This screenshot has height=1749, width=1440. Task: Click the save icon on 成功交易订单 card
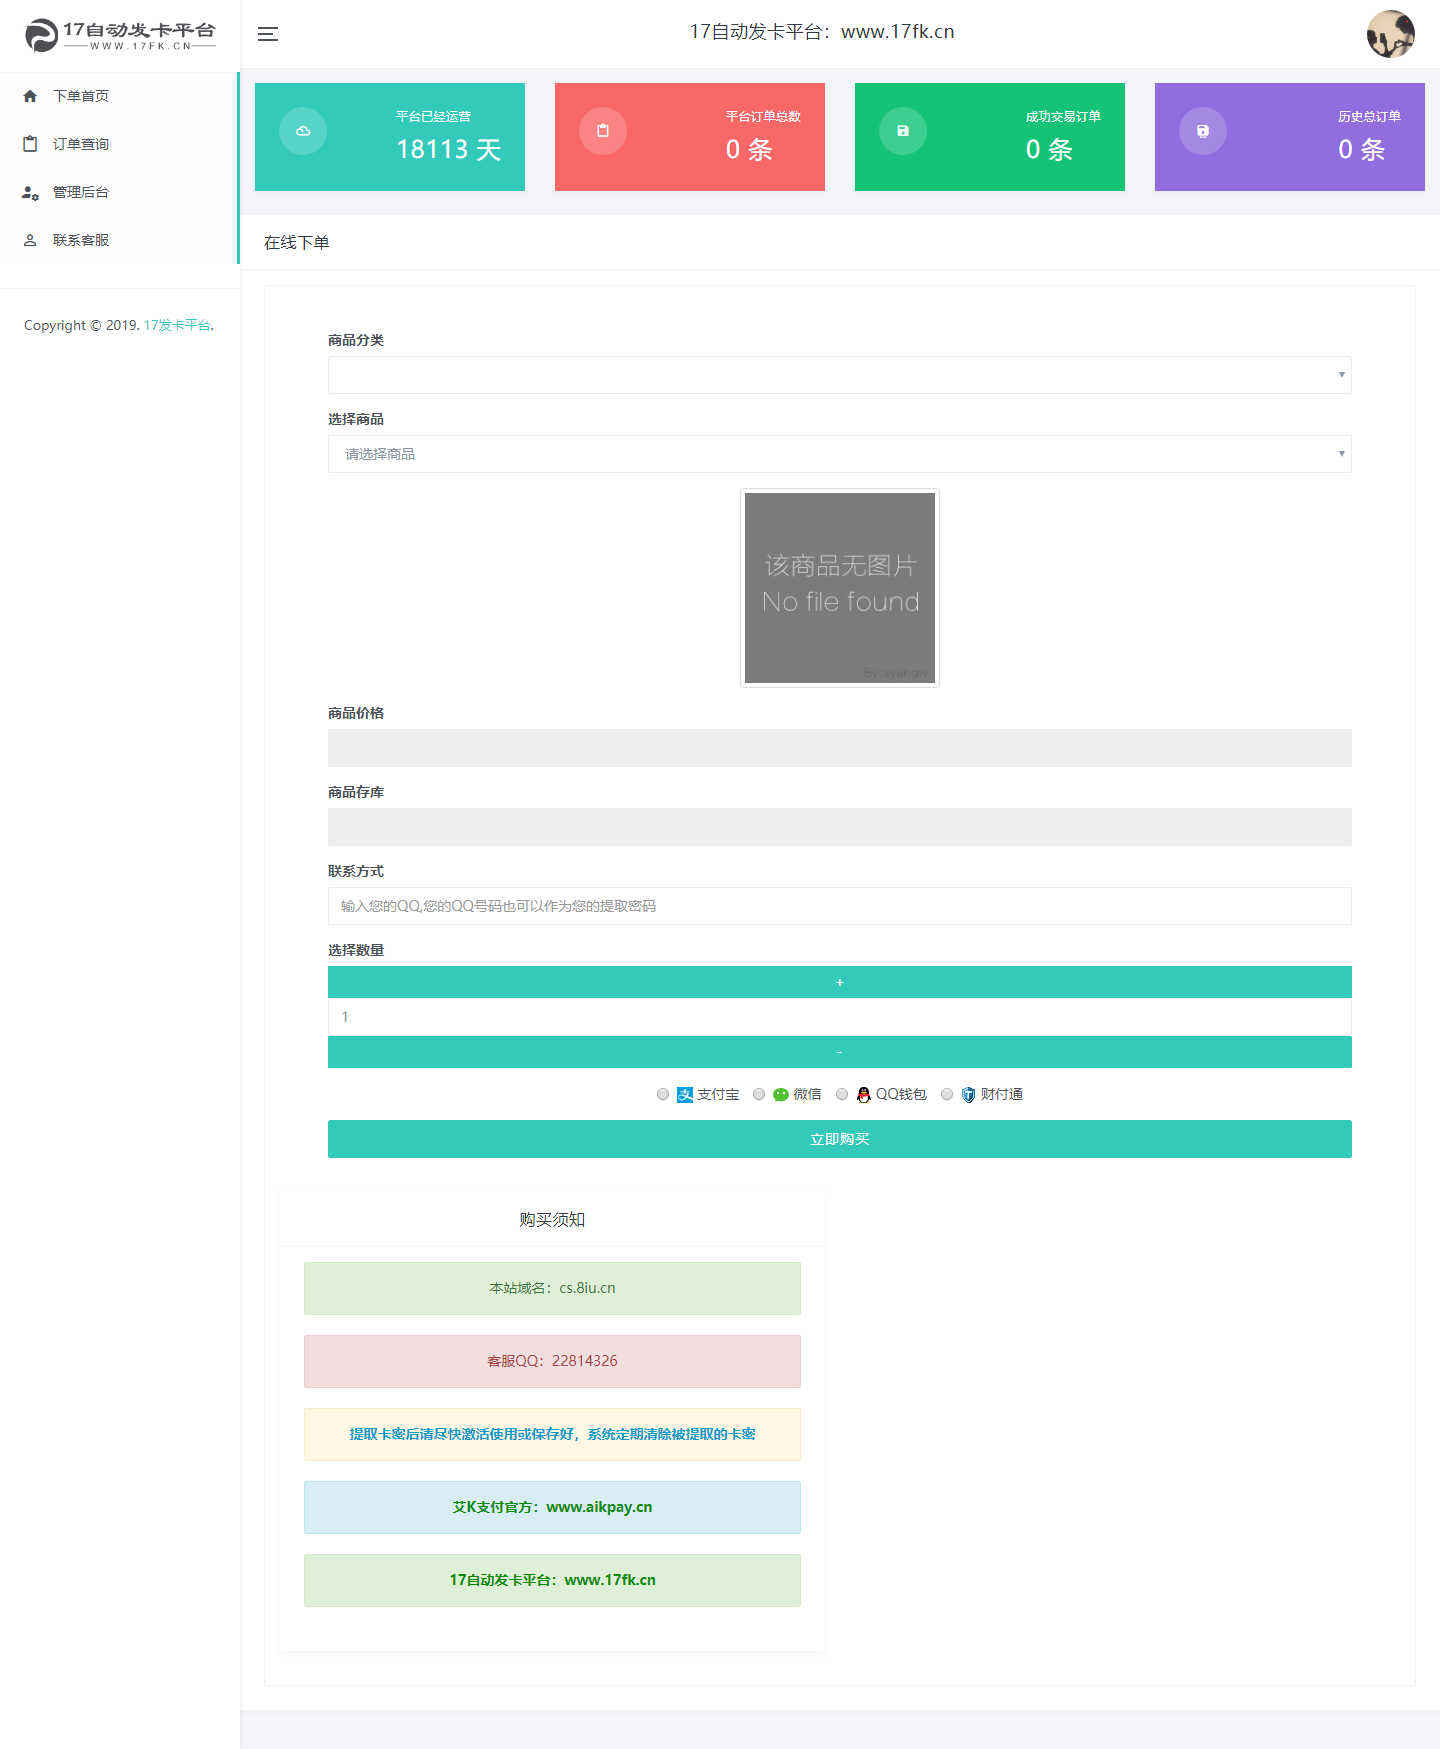coord(903,131)
